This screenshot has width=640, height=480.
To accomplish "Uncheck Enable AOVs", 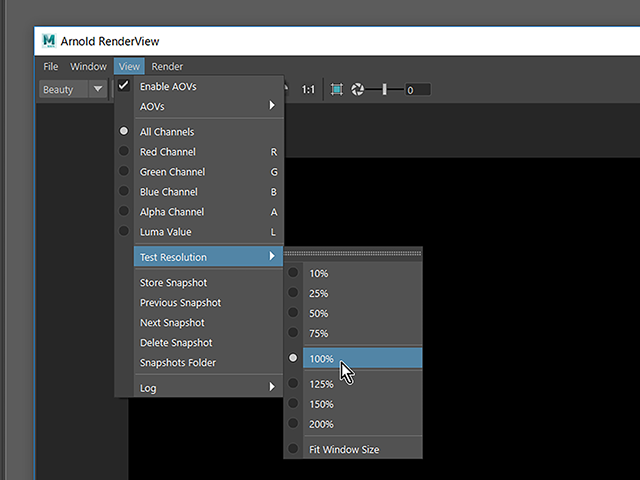I will [199, 87].
